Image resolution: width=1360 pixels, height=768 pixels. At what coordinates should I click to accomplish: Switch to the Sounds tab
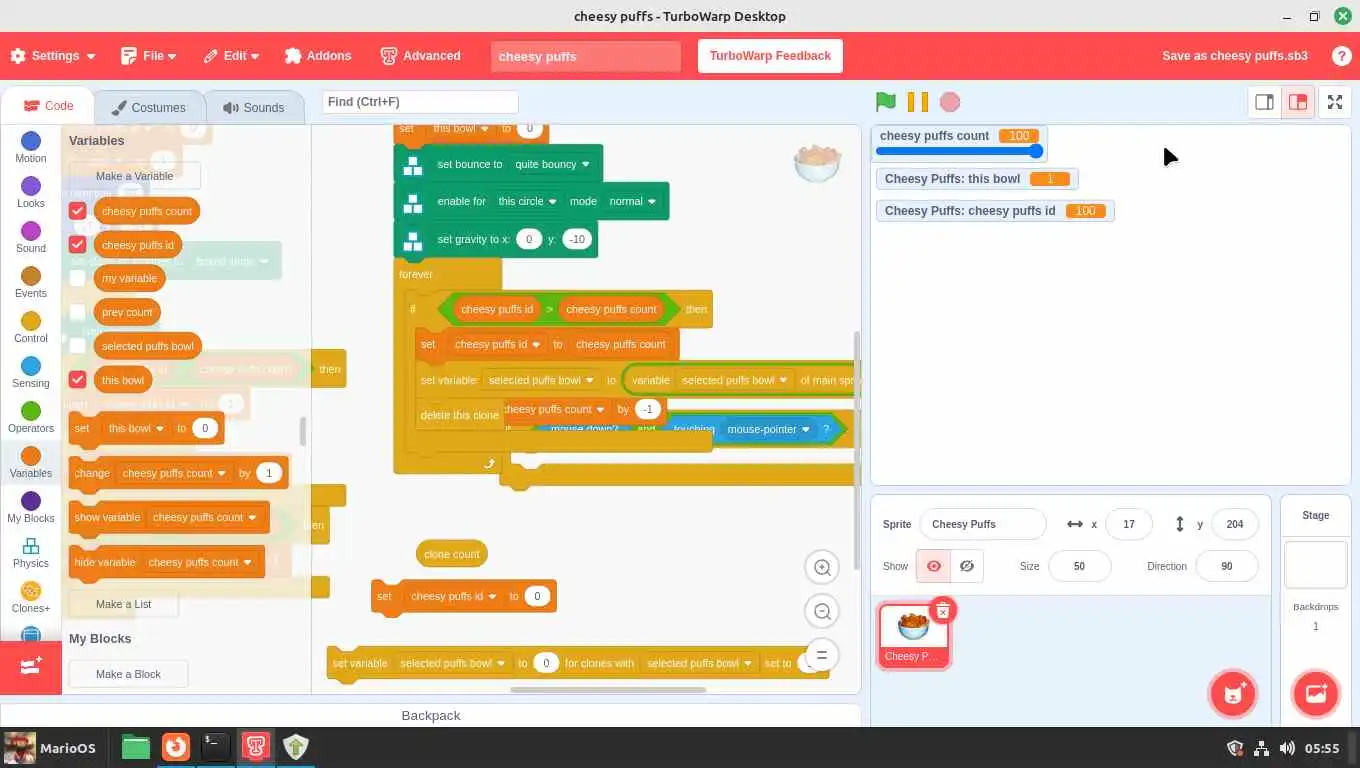click(254, 108)
